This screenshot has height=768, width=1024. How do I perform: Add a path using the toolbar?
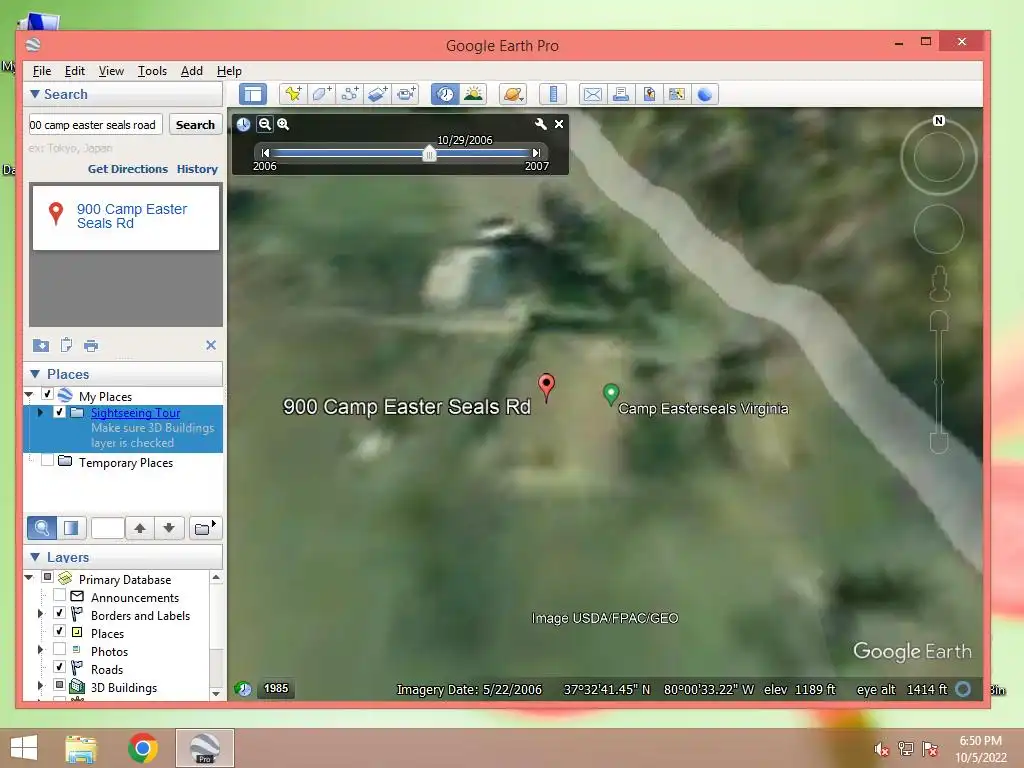(x=349, y=94)
